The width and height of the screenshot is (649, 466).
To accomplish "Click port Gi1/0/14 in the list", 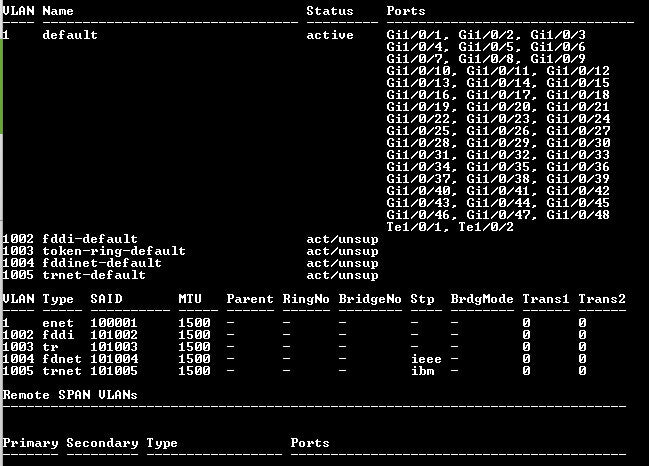I will click(498, 83).
